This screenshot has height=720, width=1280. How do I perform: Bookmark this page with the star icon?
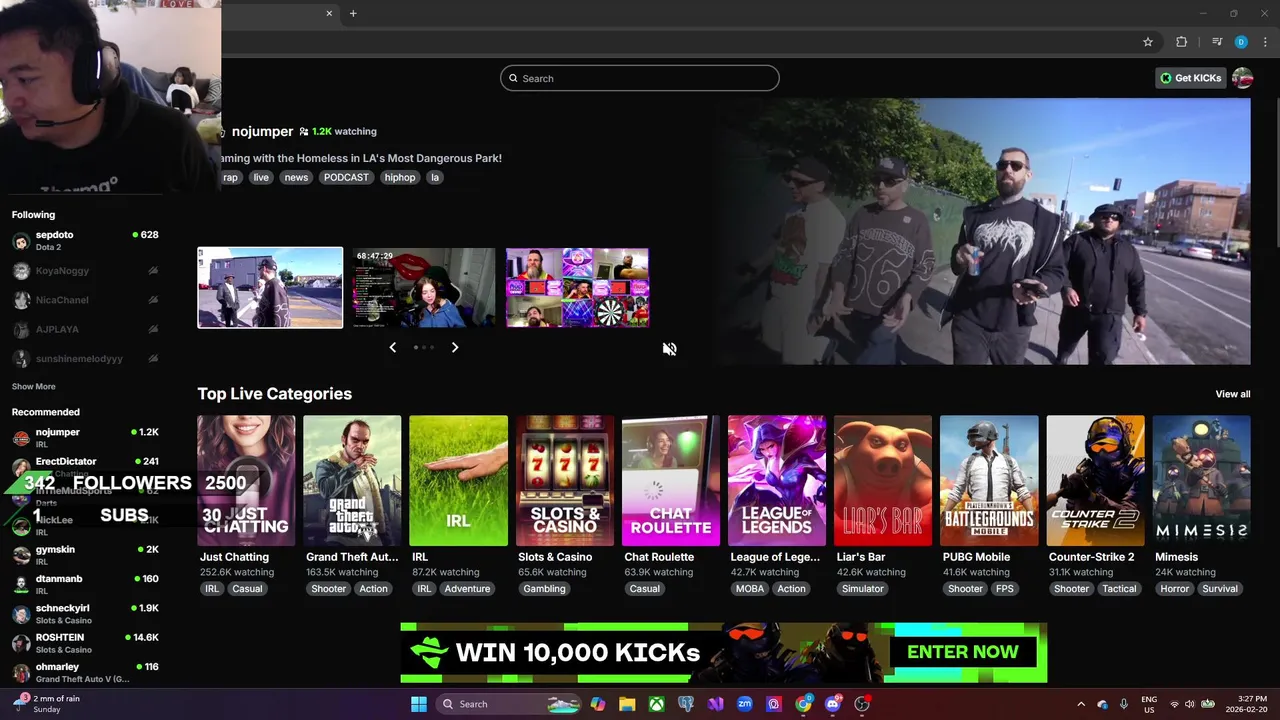(x=1148, y=42)
